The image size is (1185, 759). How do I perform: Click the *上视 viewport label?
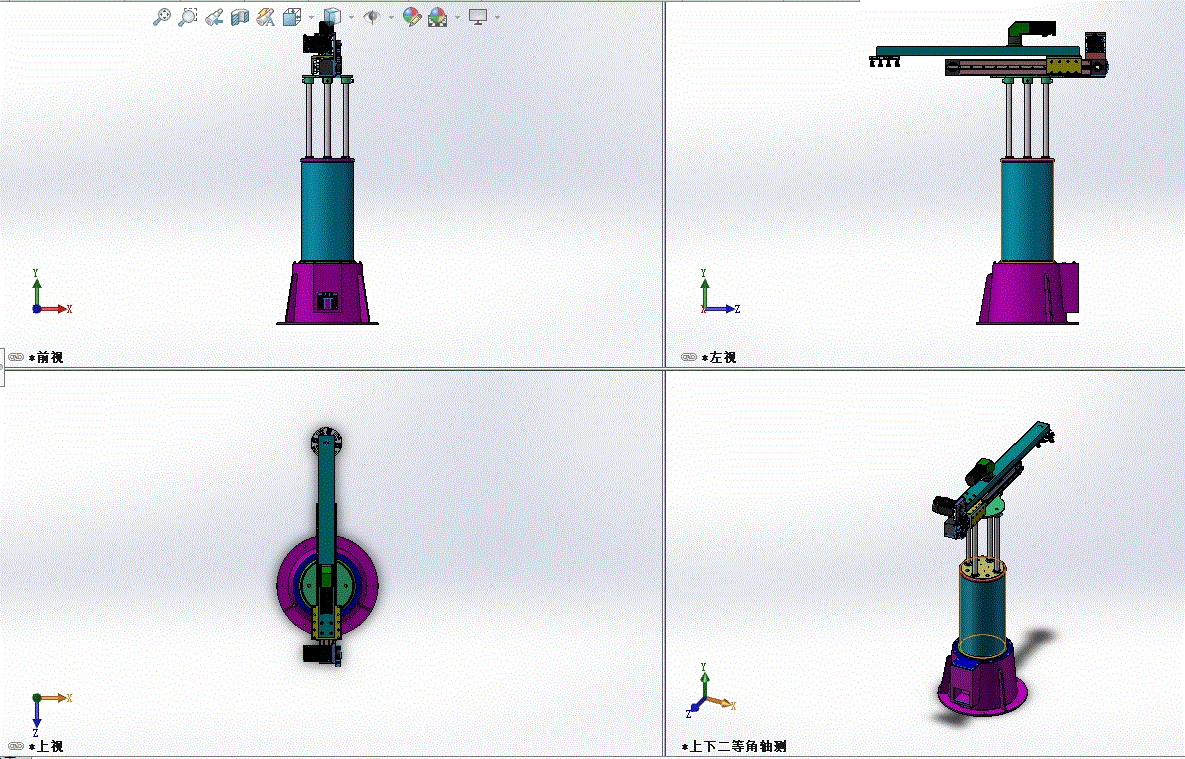point(46,747)
